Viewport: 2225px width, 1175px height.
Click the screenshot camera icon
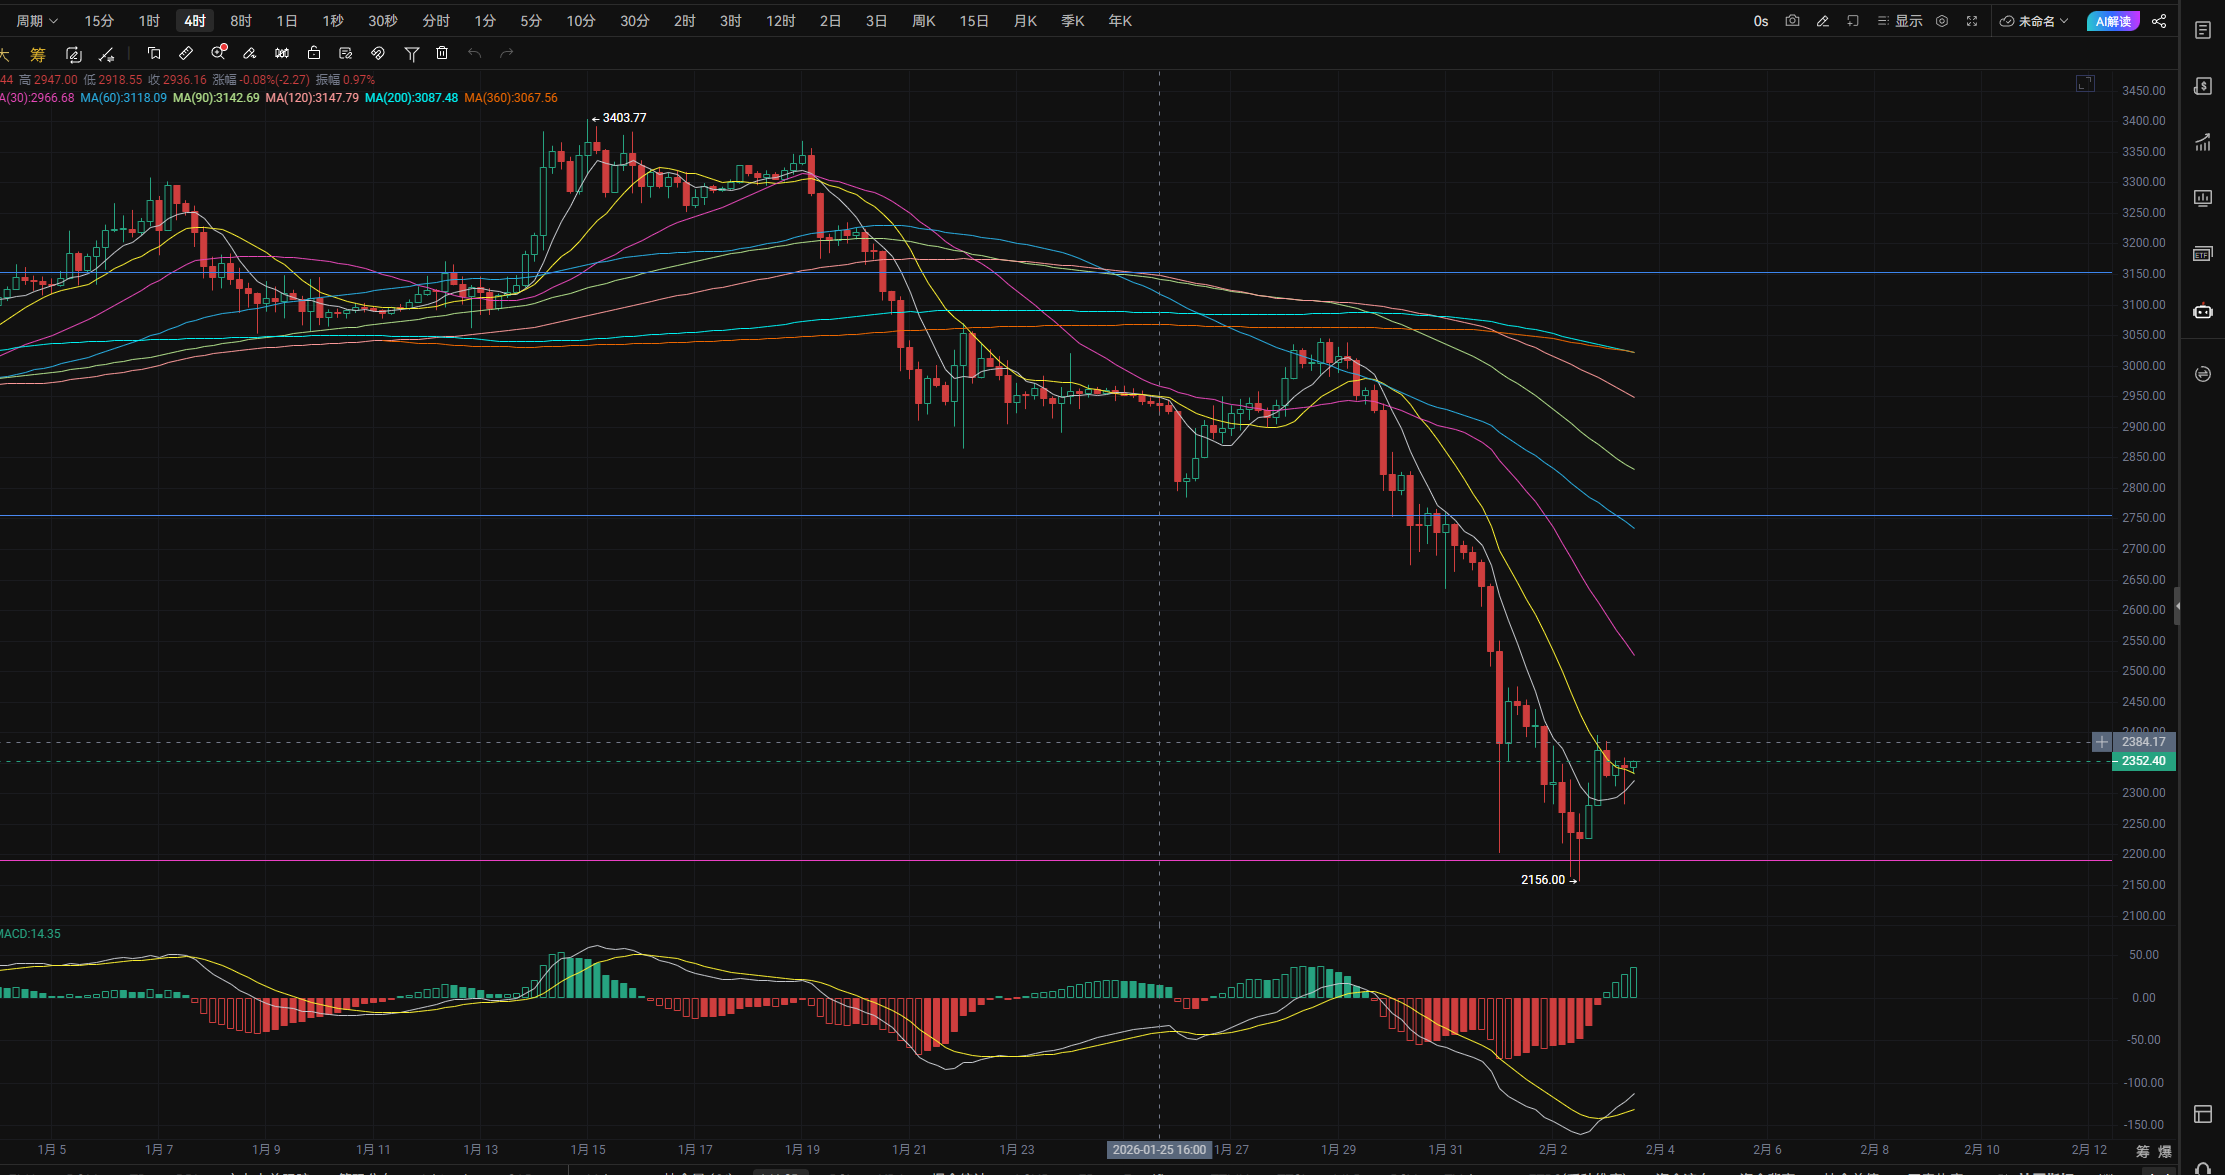point(1792,21)
